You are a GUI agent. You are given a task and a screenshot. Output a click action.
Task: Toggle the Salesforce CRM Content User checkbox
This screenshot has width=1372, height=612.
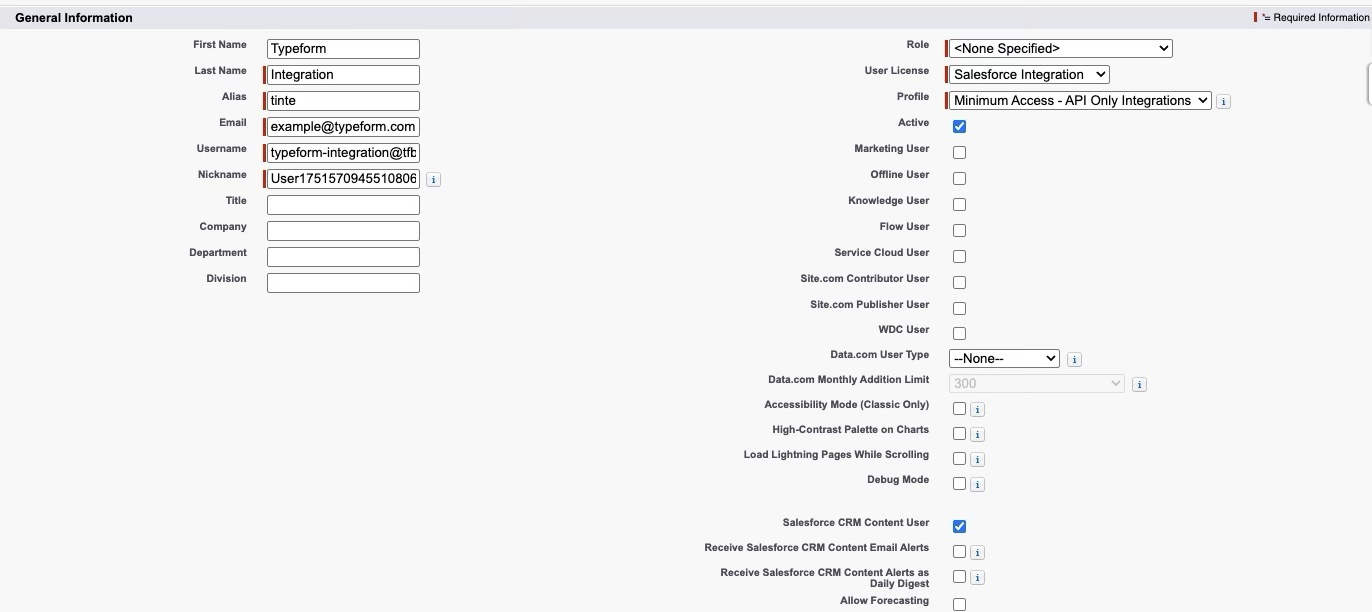click(x=959, y=527)
